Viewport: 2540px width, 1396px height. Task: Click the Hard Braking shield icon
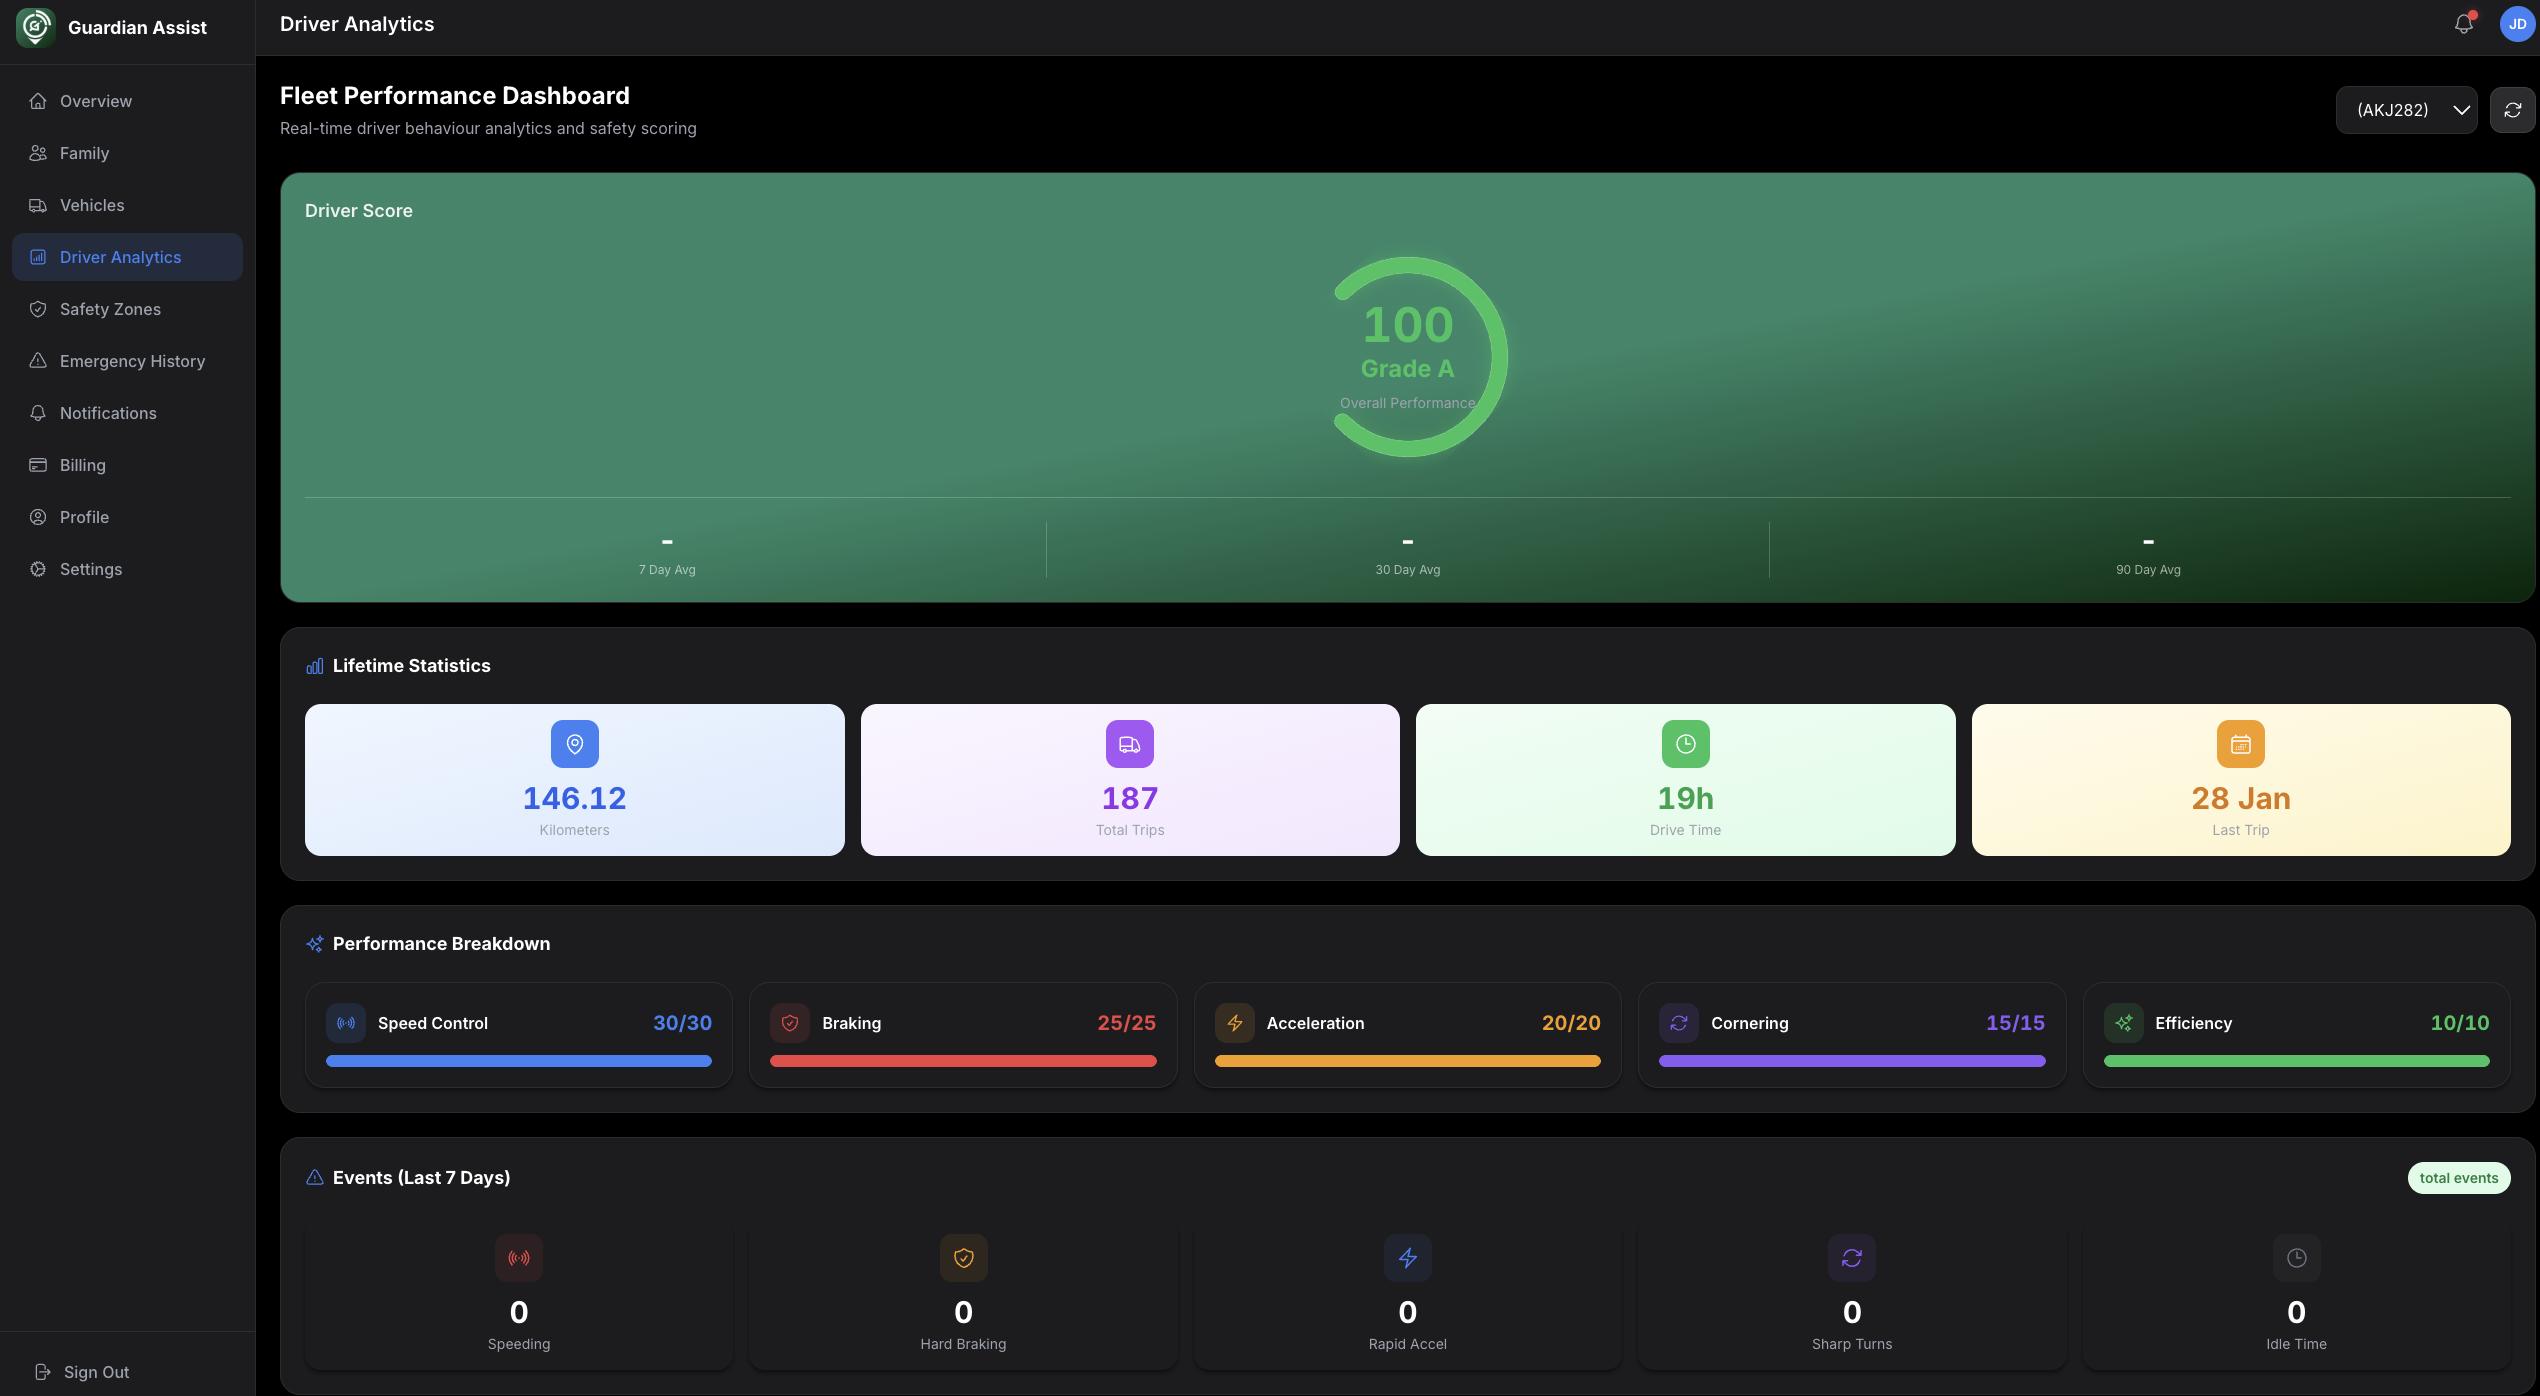click(964, 1258)
